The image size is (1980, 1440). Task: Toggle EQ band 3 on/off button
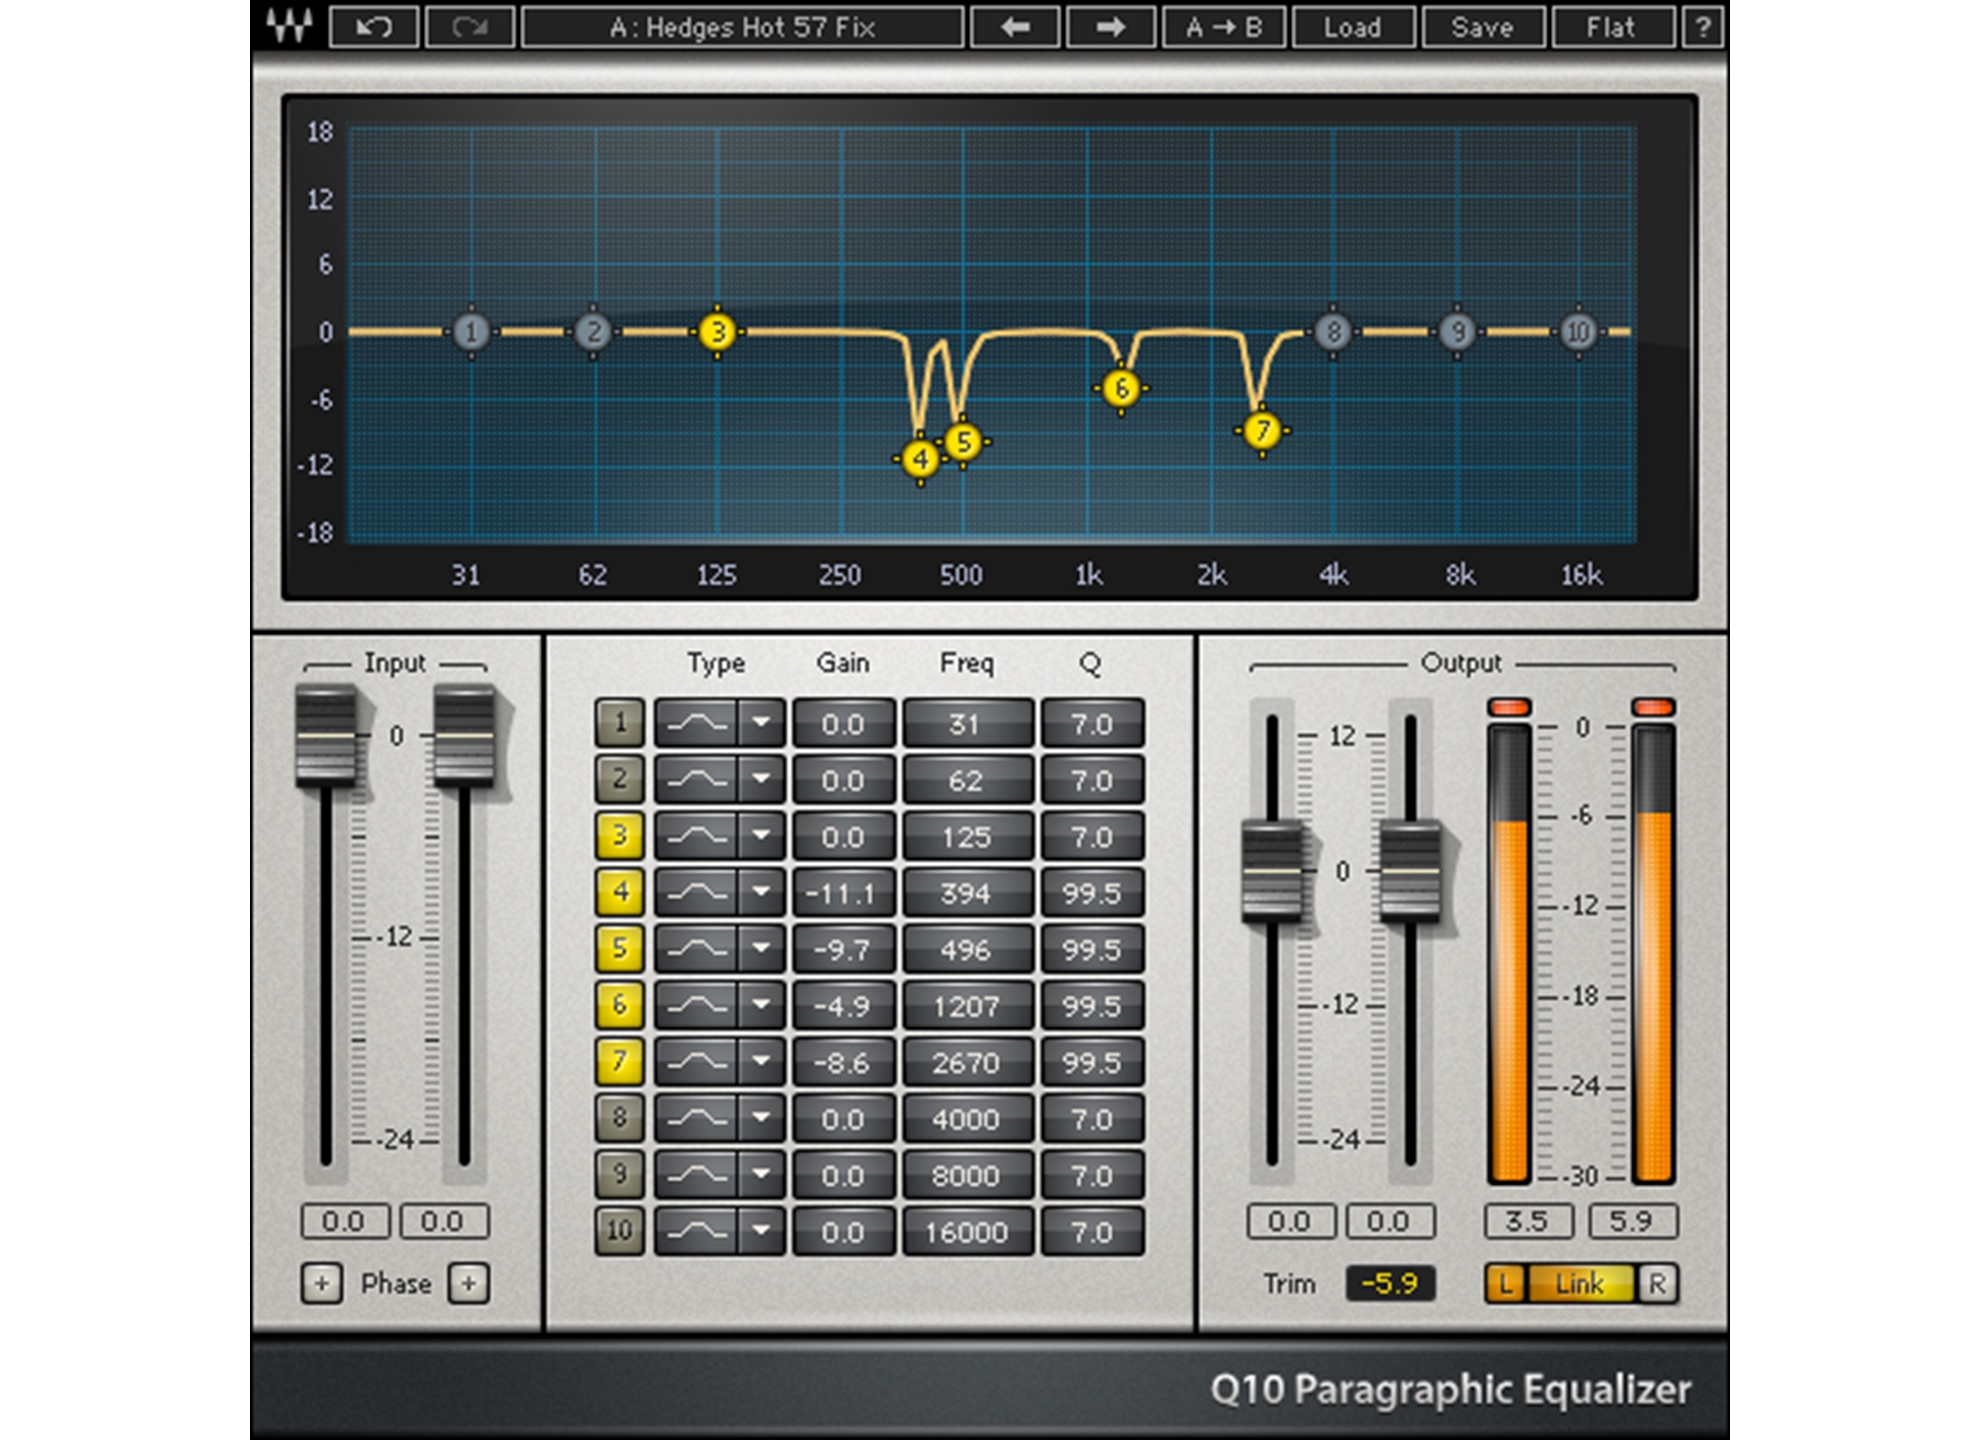[x=619, y=836]
